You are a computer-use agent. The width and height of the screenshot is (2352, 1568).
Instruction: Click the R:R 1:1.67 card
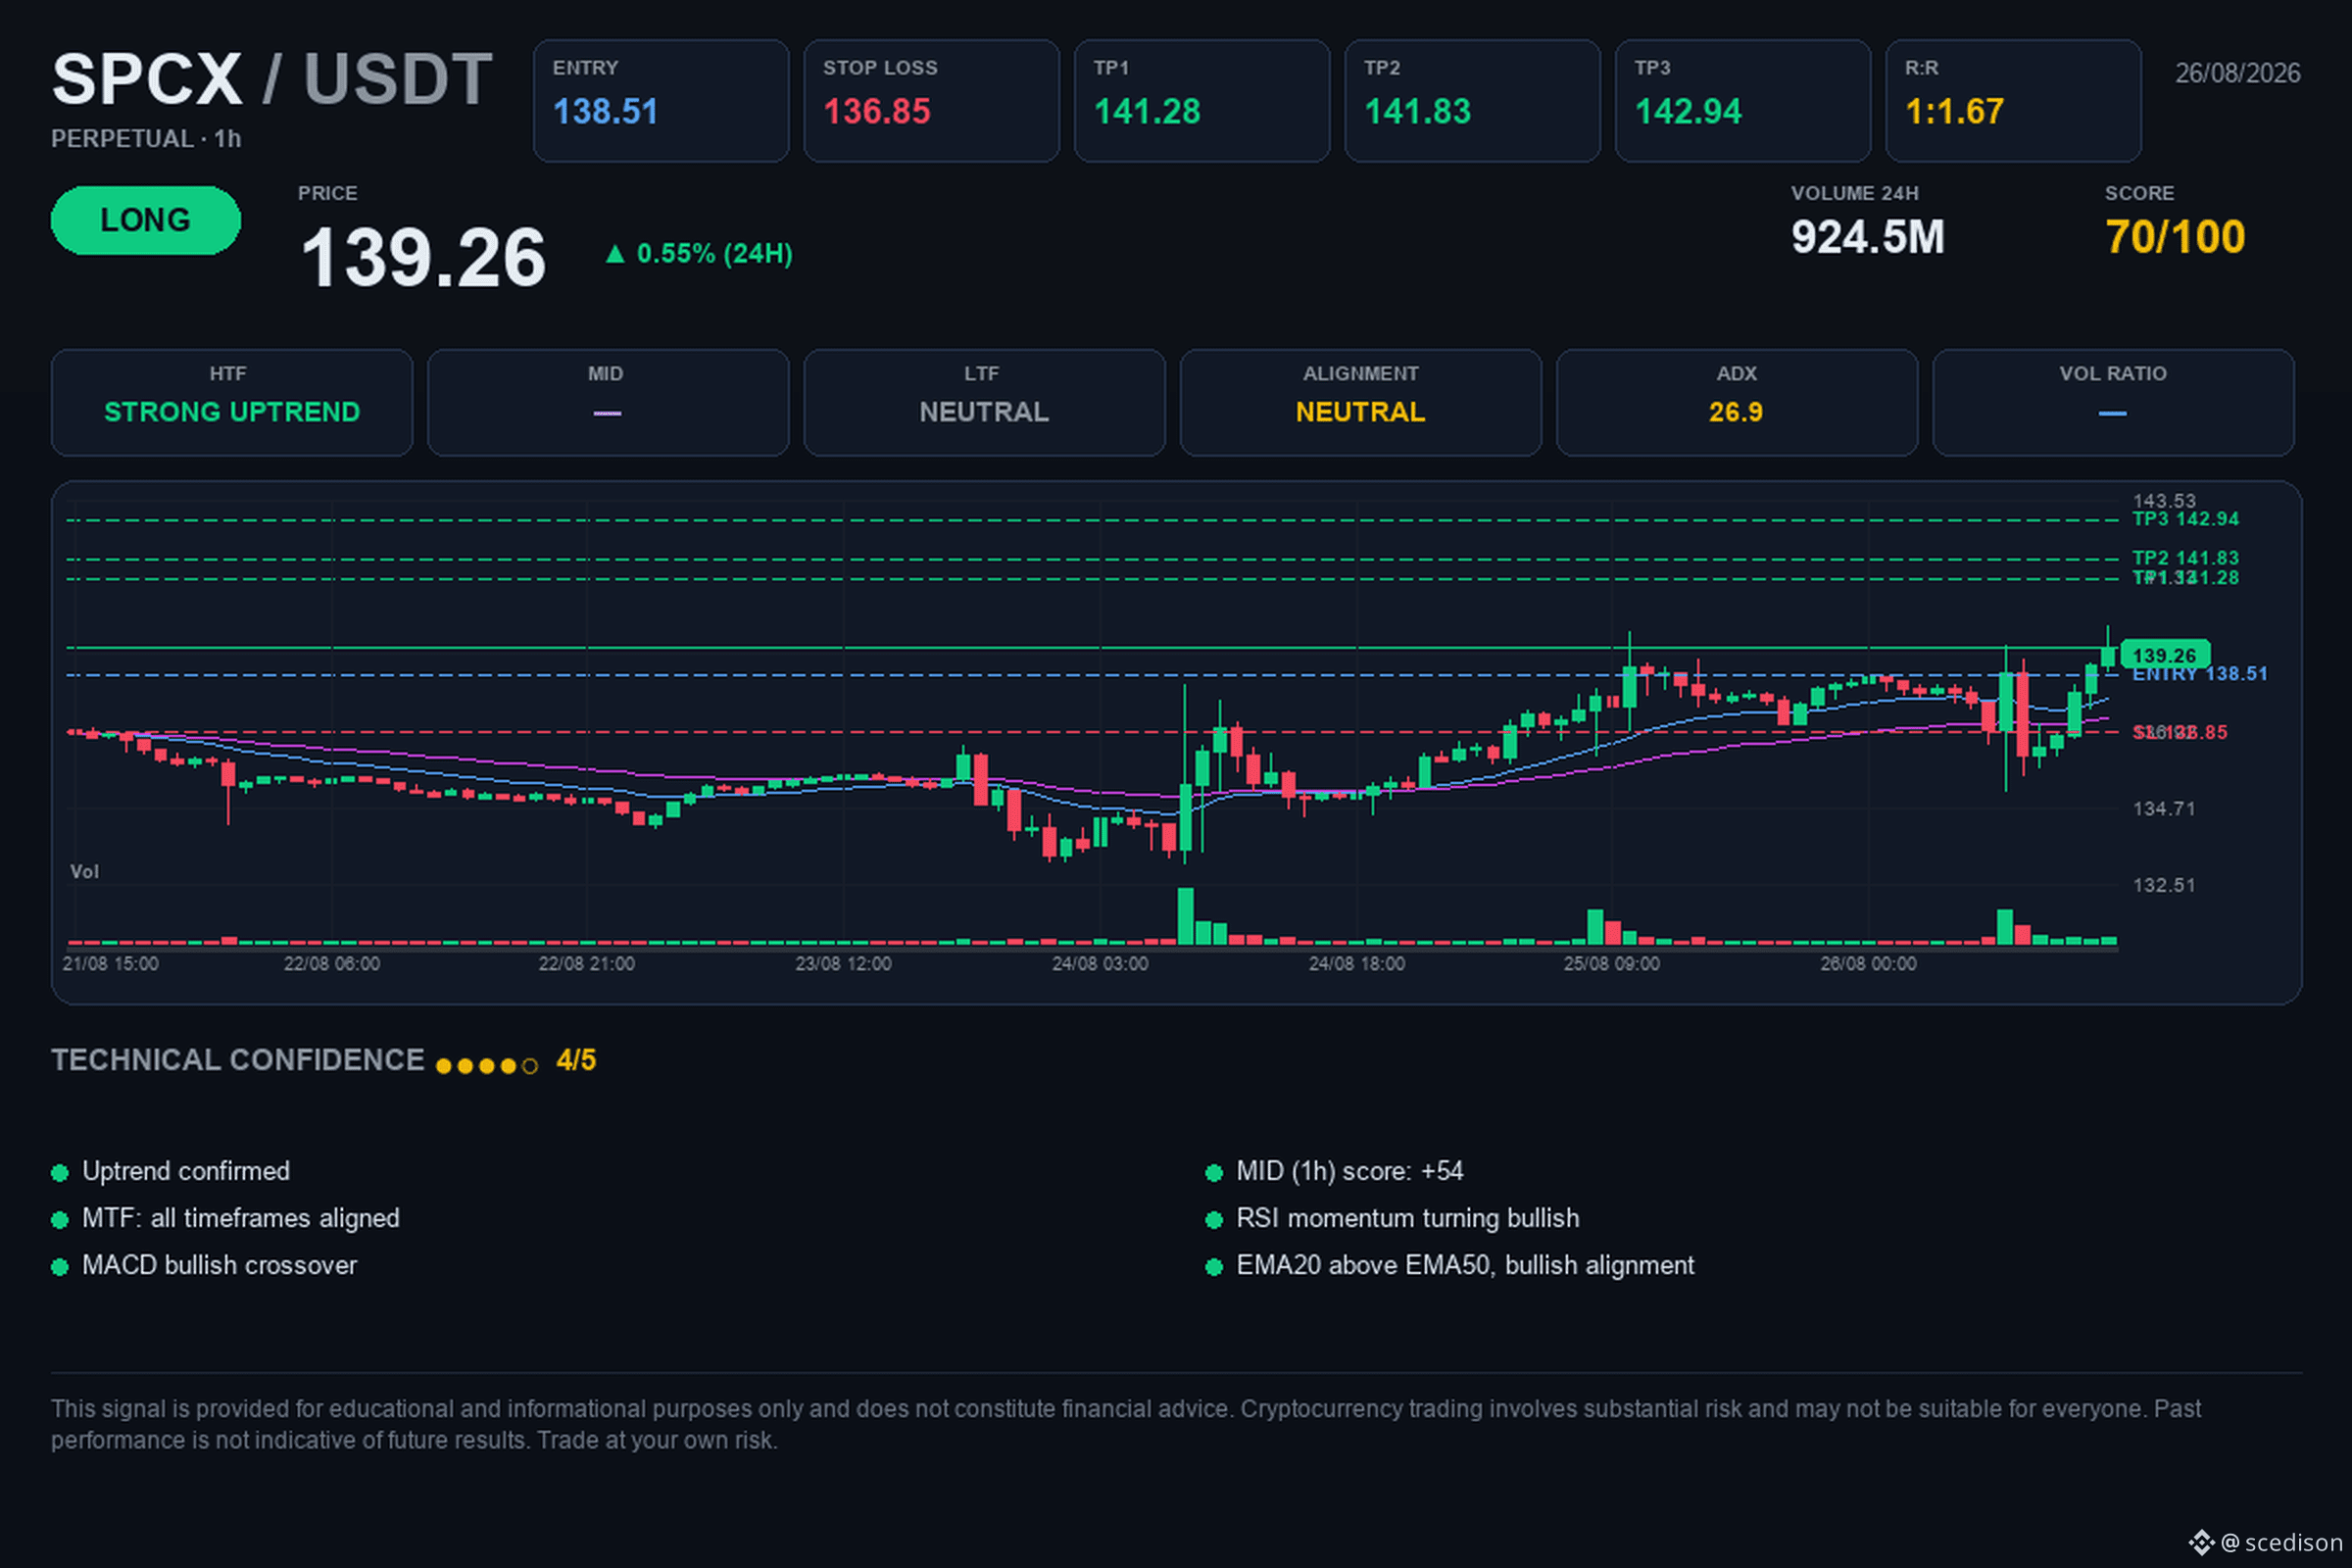[x=2013, y=101]
